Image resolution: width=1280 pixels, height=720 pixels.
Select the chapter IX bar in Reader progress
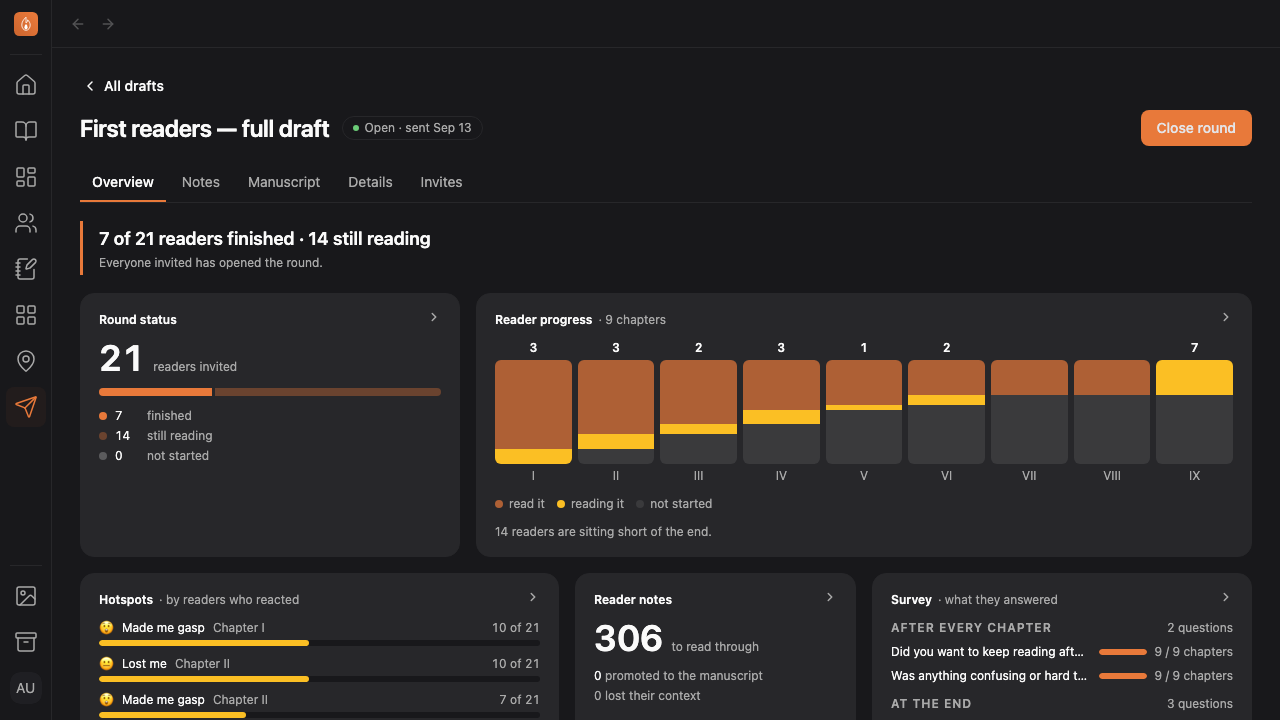(x=1194, y=412)
